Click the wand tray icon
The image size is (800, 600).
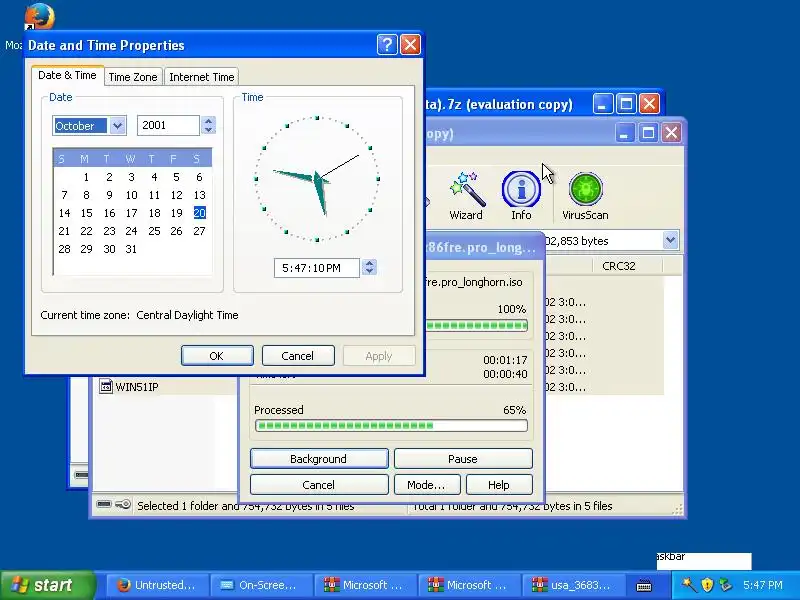(x=689, y=585)
